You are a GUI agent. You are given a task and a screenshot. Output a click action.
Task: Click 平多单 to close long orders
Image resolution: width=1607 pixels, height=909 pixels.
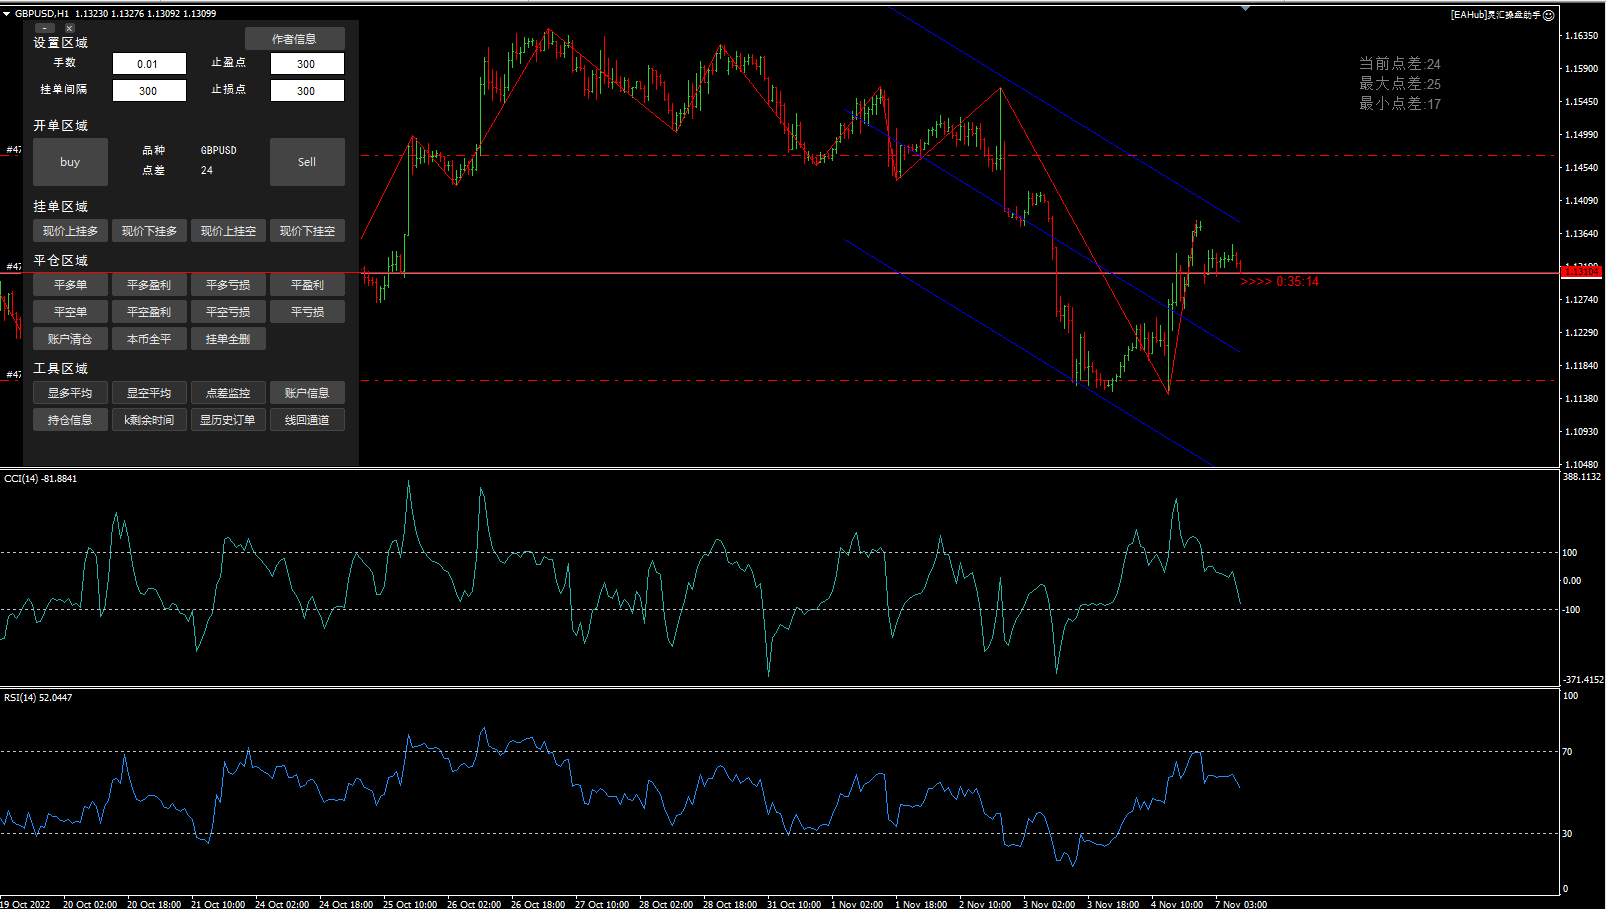70,285
